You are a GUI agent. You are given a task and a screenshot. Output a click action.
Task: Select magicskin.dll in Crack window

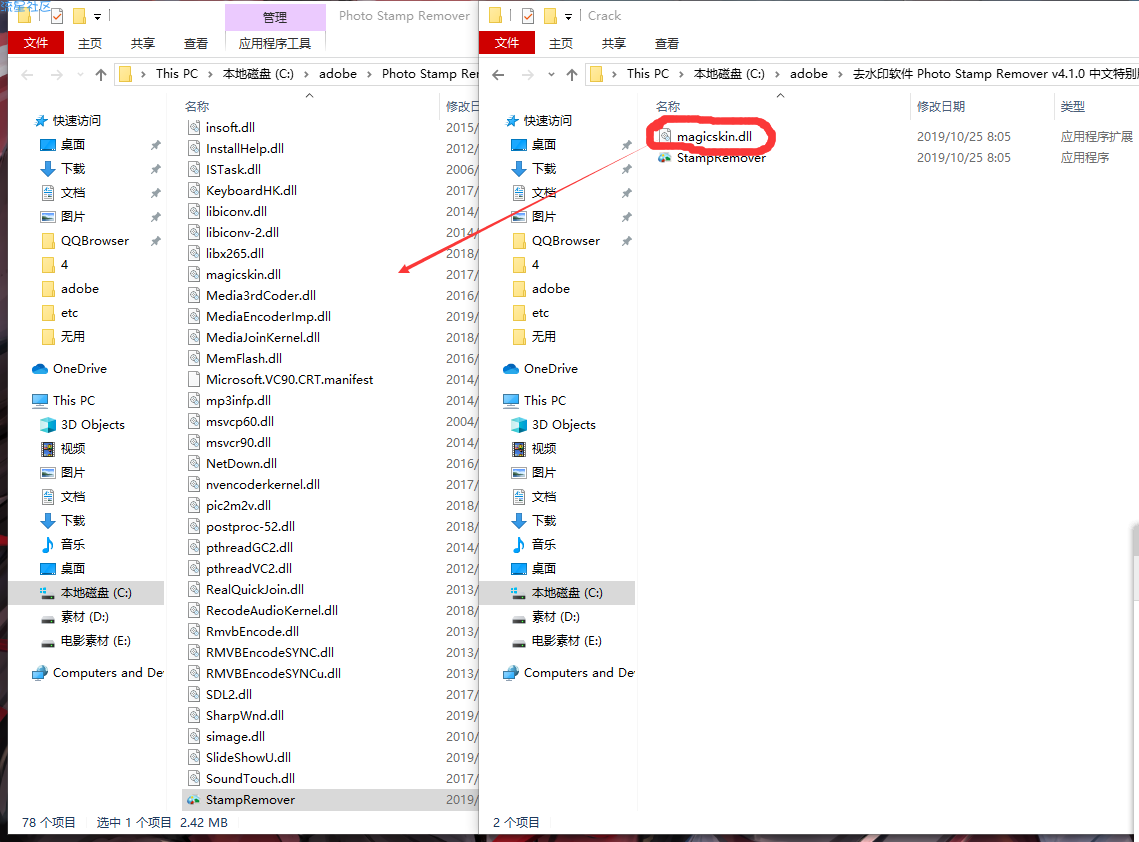coord(714,137)
